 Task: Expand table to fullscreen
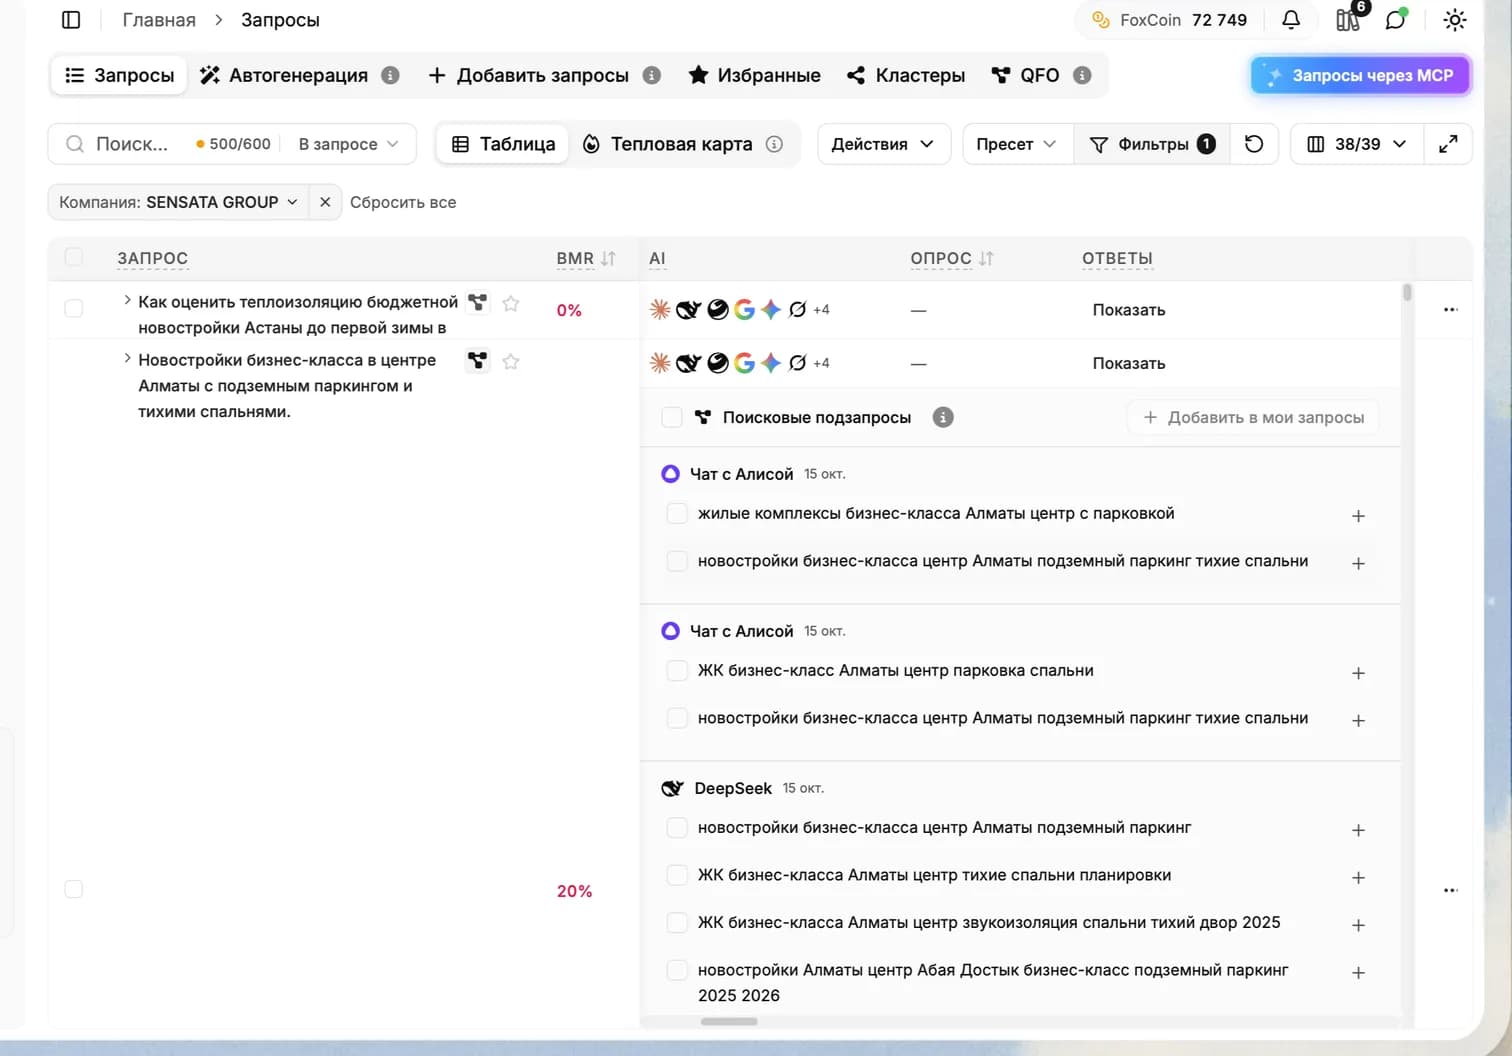tap(1448, 144)
